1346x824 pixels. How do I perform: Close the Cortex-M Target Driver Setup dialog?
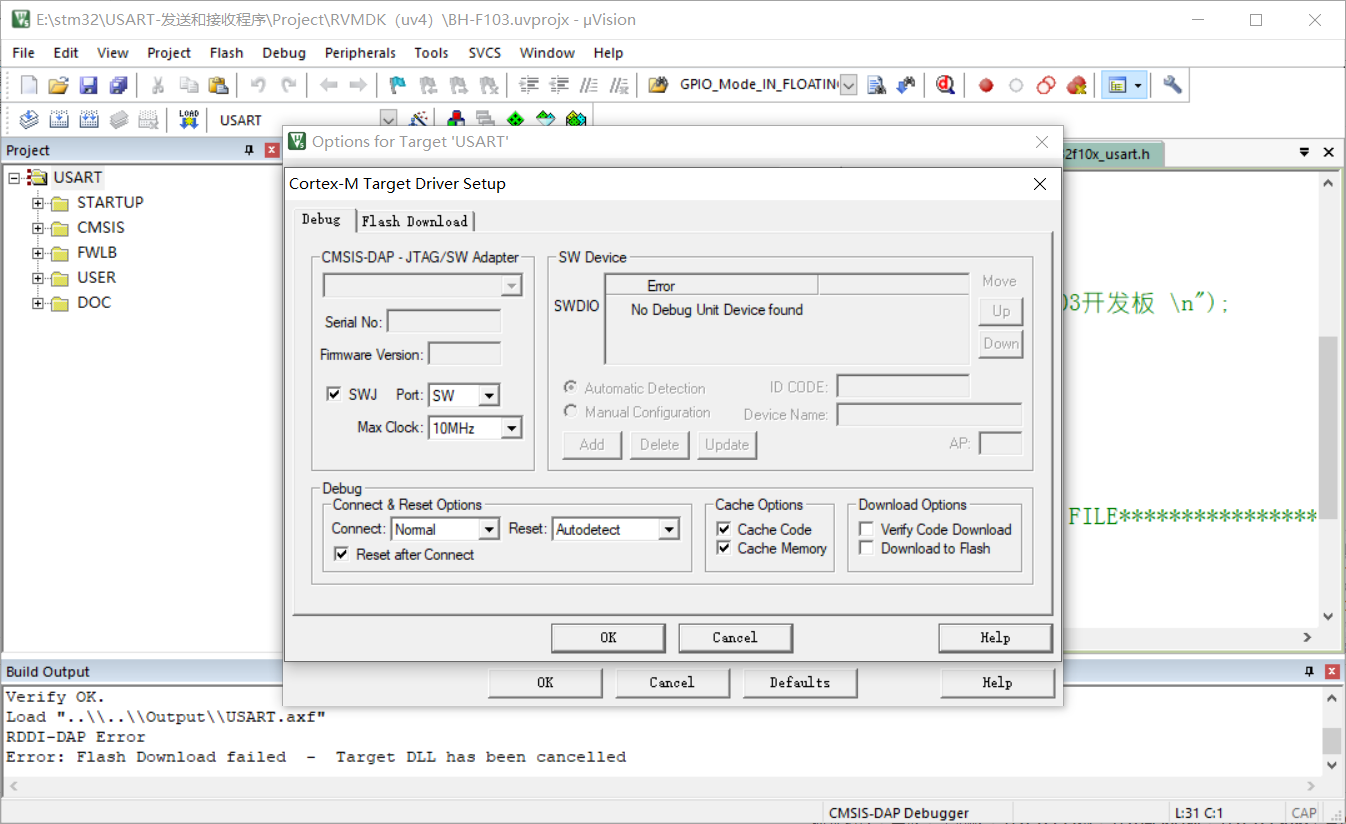(1040, 184)
